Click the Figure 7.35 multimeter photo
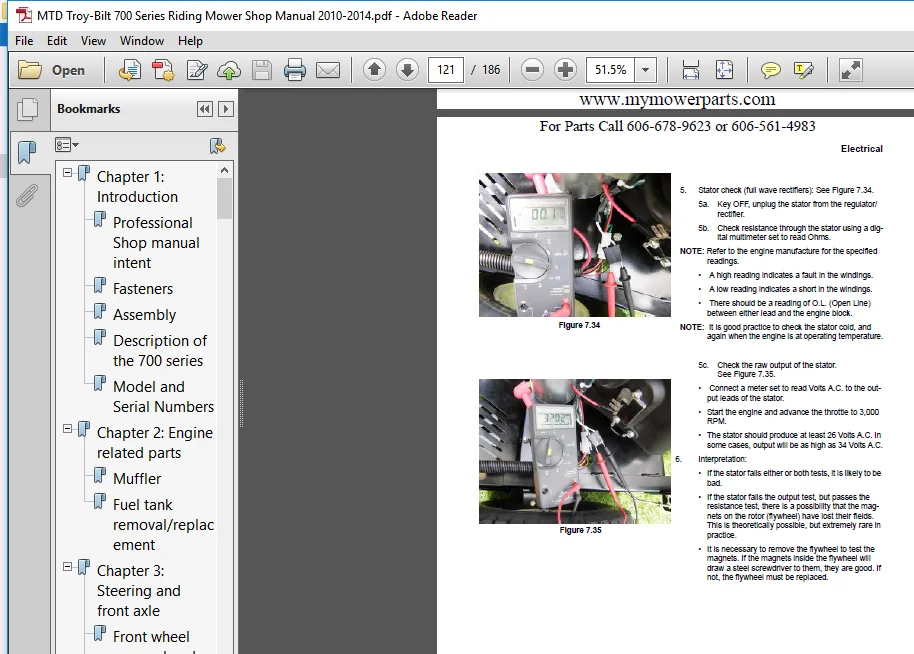 tap(575, 451)
